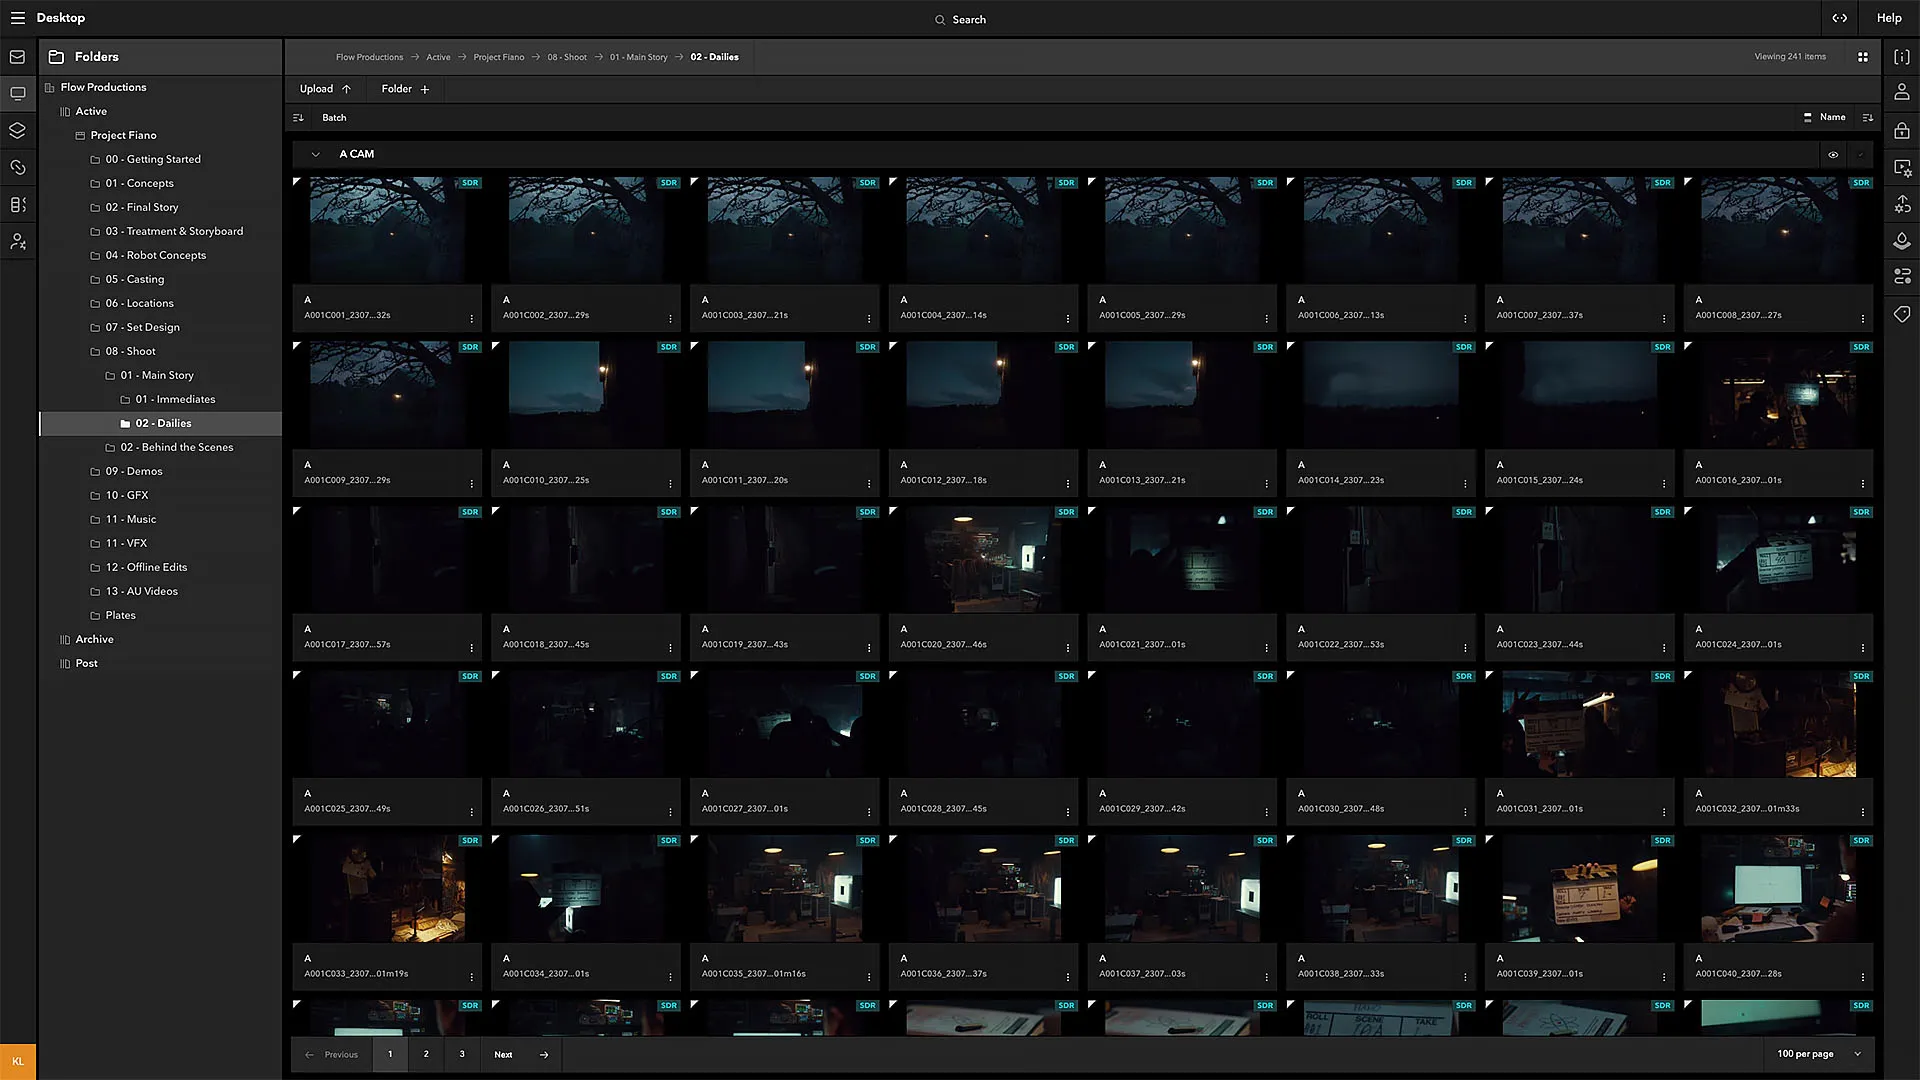Collapse the A CAM section chevron
Viewport: 1920px width, 1080px height.
[x=316, y=154]
